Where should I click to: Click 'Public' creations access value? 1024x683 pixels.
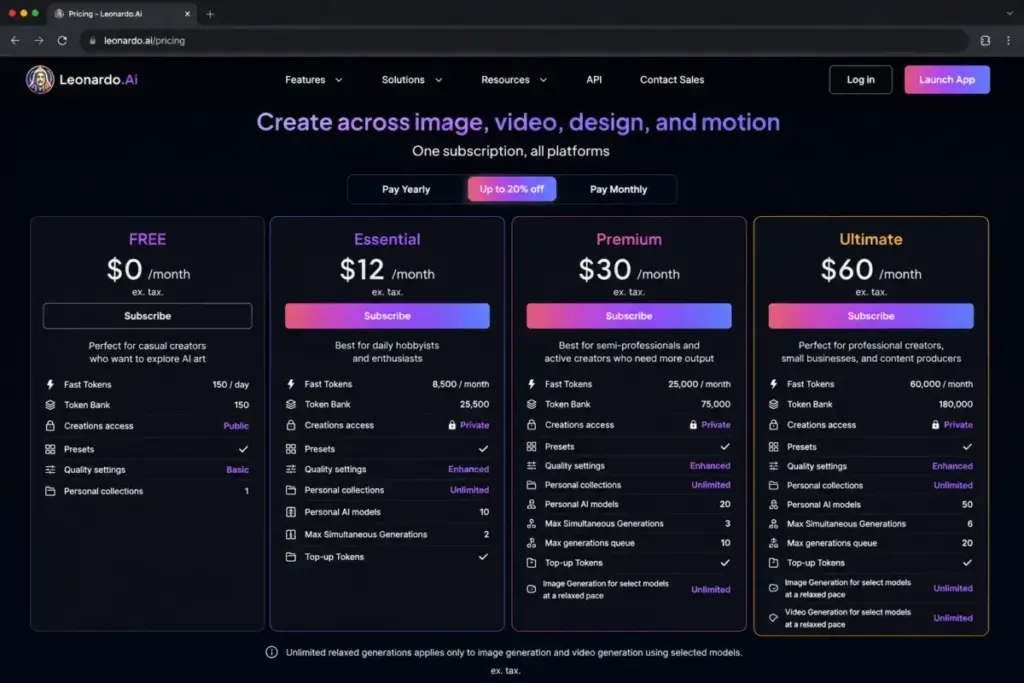point(236,426)
